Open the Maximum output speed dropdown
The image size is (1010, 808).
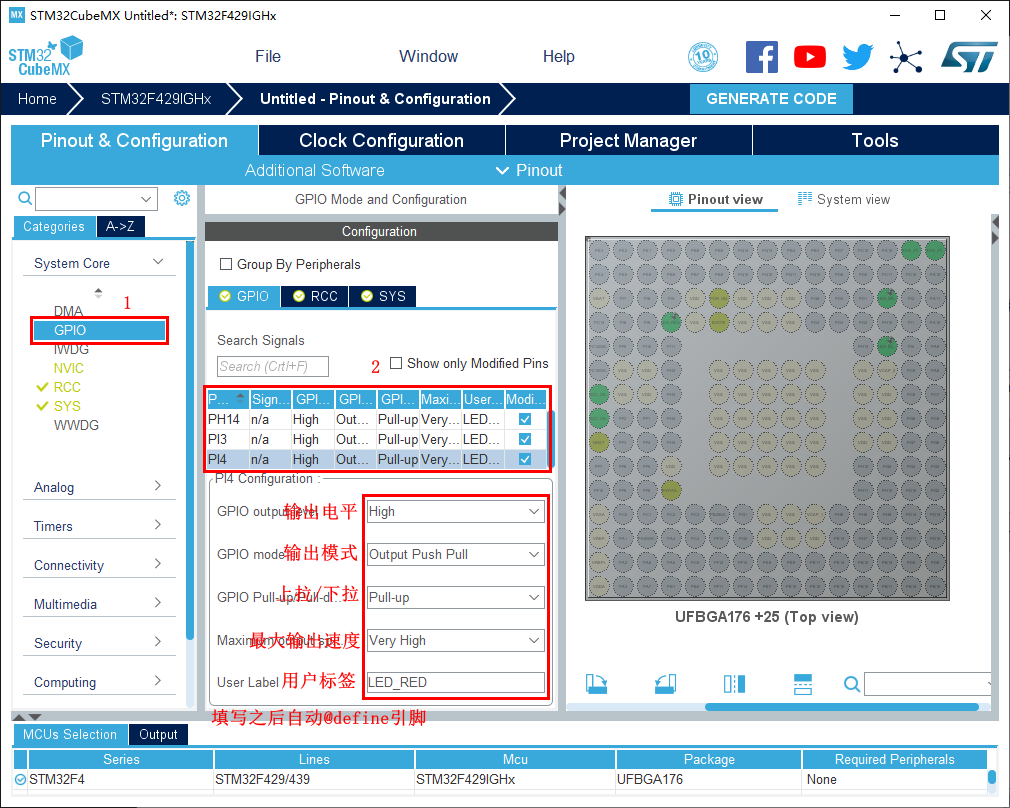455,640
